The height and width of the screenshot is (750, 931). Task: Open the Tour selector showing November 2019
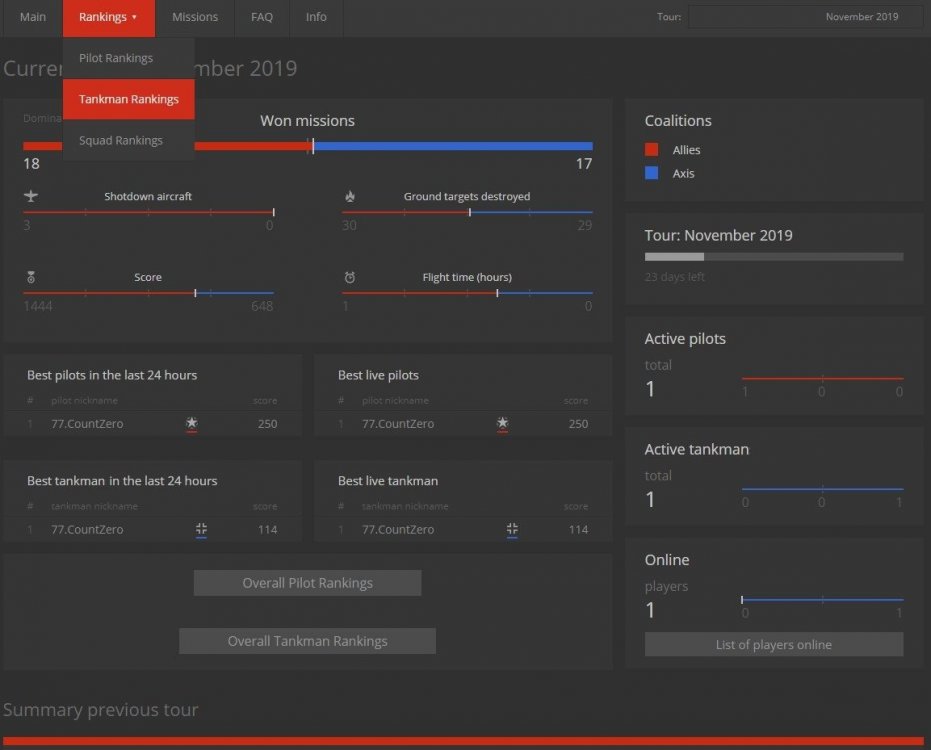[805, 17]
